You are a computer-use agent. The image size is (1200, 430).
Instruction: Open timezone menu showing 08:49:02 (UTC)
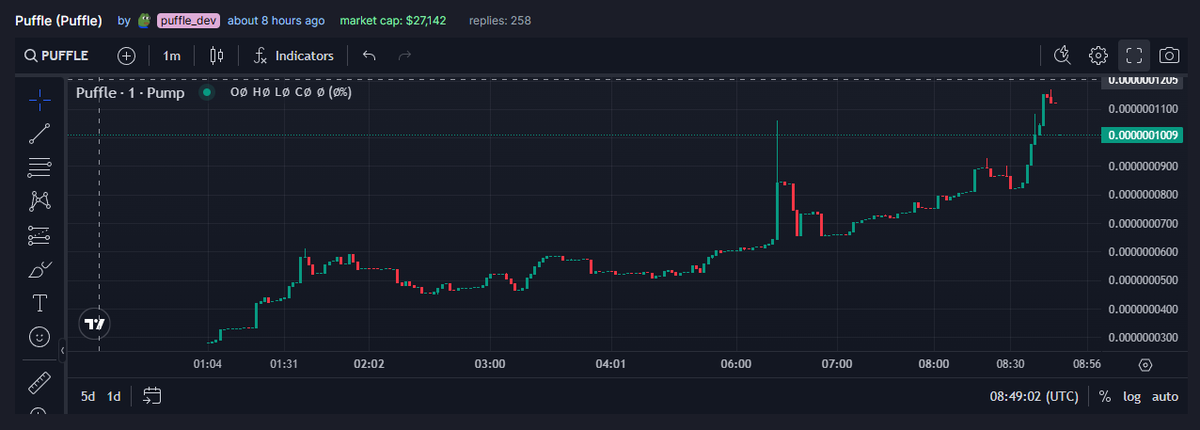[1034, 397]
